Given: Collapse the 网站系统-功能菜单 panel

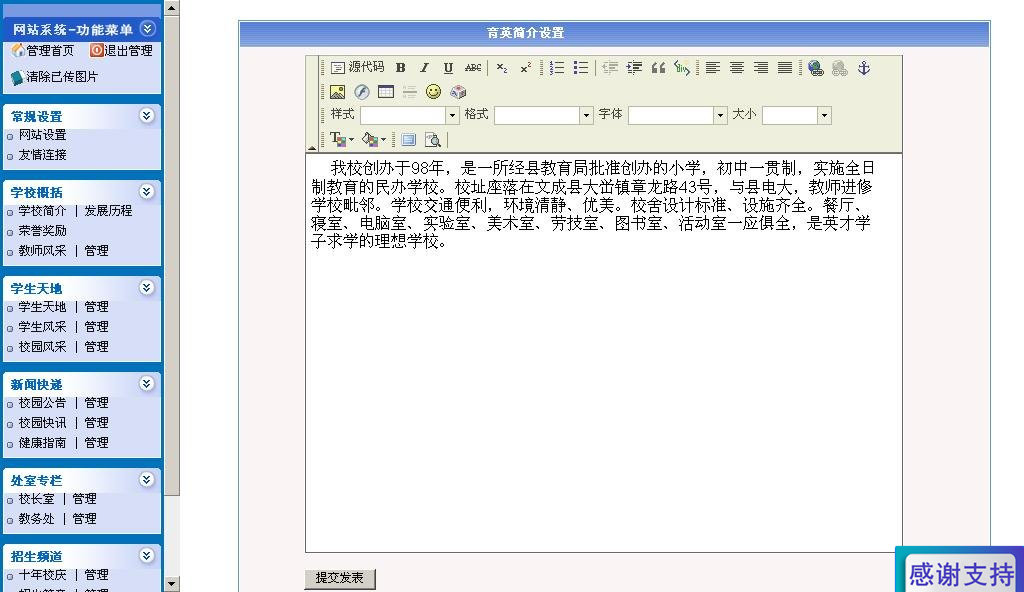Looking at the screenshot, I should coord(148,29).
